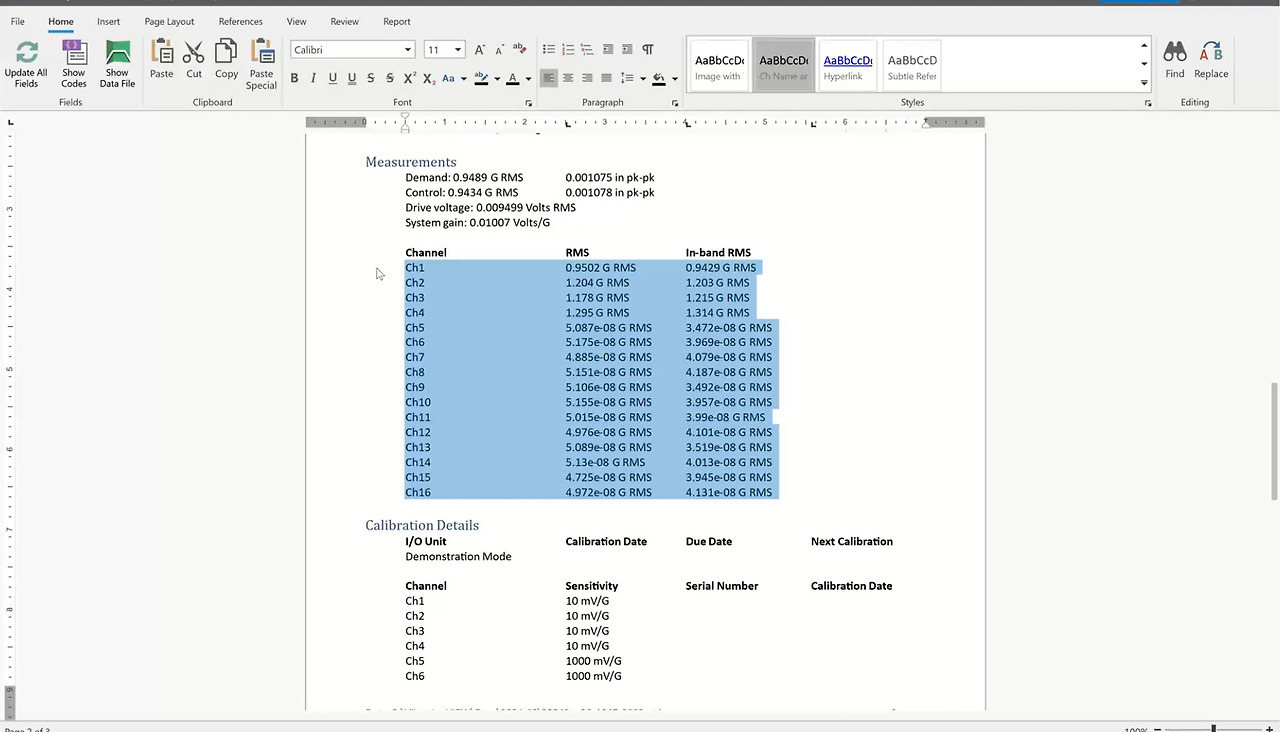Open Paste Special
This screenshot has height=732, width=1280.
click(x=262, y=64)
